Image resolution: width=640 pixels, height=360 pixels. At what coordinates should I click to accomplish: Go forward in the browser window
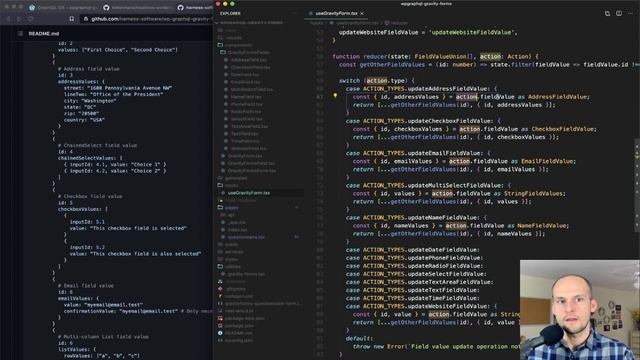point(19,19)
